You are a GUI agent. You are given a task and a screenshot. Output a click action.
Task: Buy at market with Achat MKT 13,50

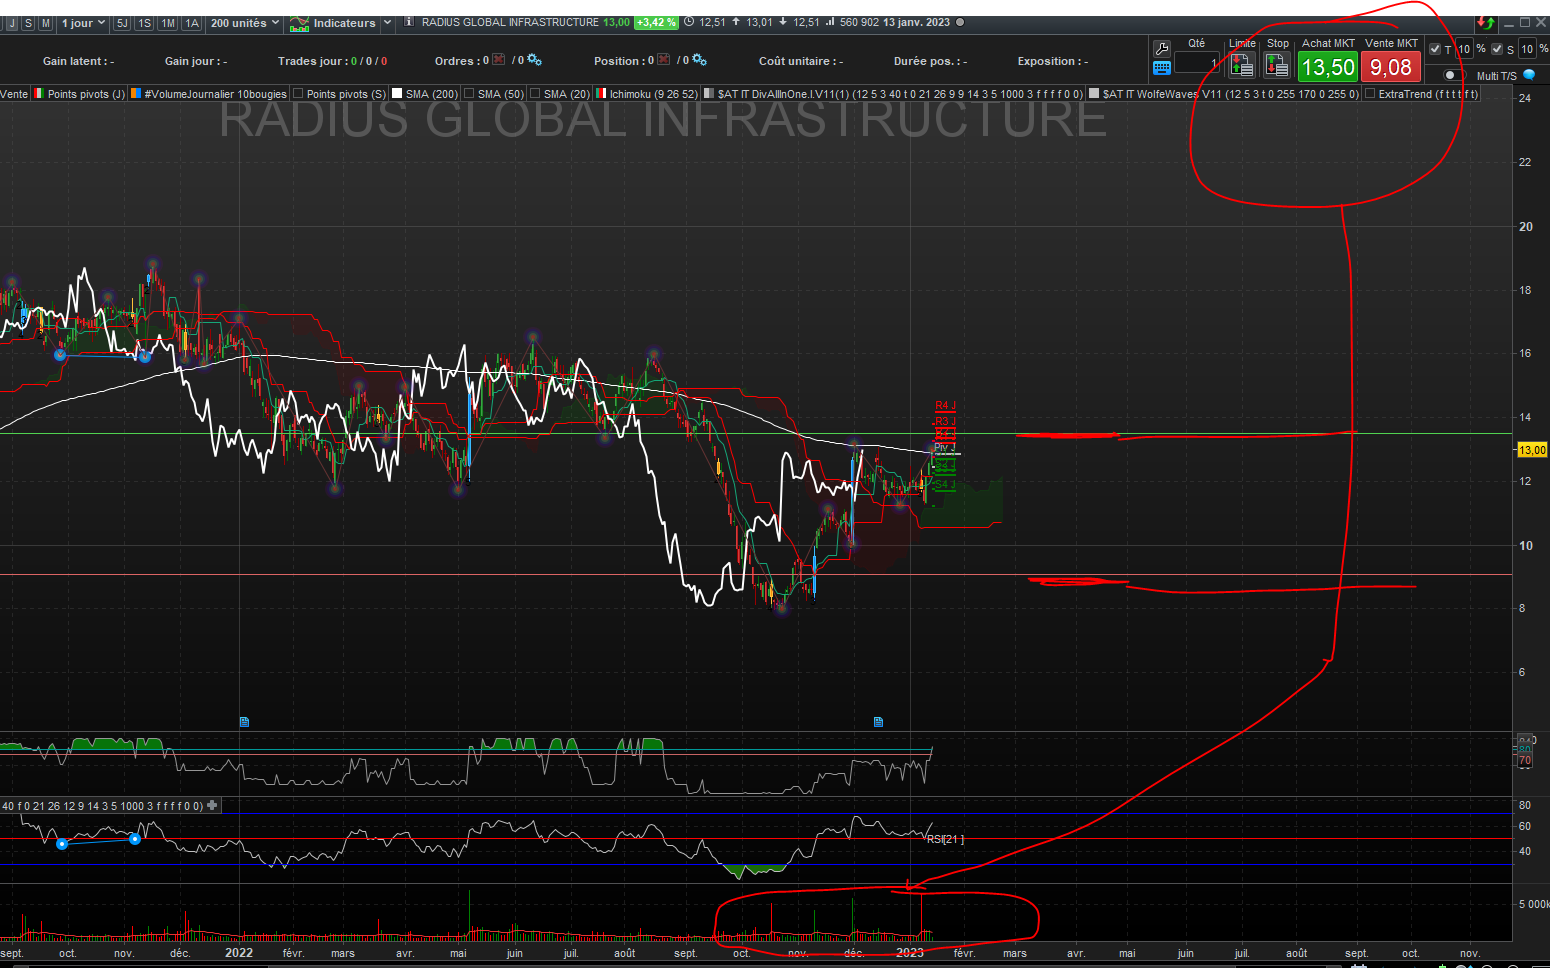(1328, 67)
